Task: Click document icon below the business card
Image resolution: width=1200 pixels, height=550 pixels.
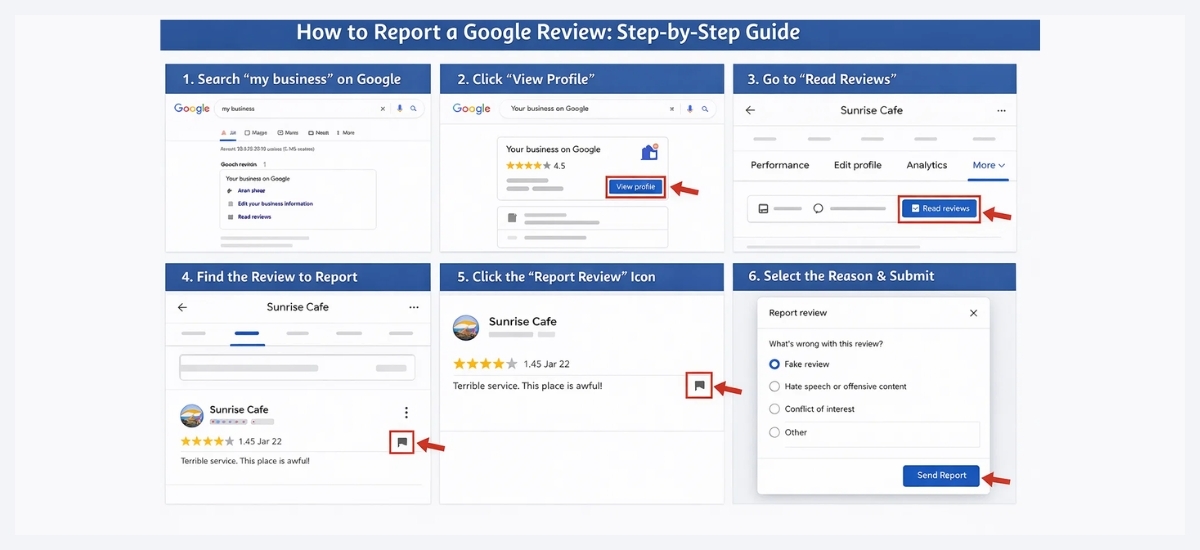Action: click(x=512, y=217)
